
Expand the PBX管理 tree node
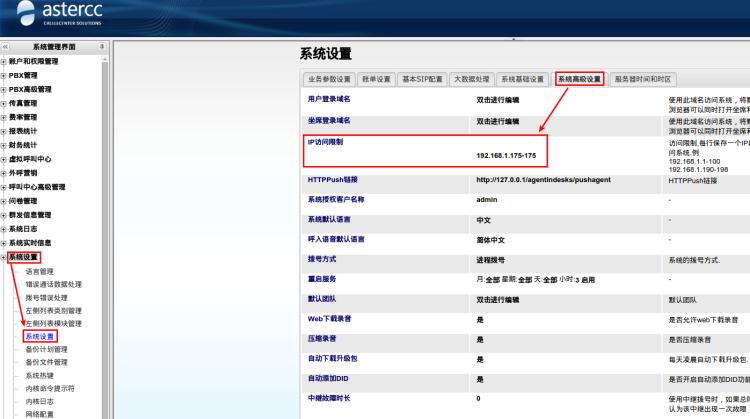point(4,75)
